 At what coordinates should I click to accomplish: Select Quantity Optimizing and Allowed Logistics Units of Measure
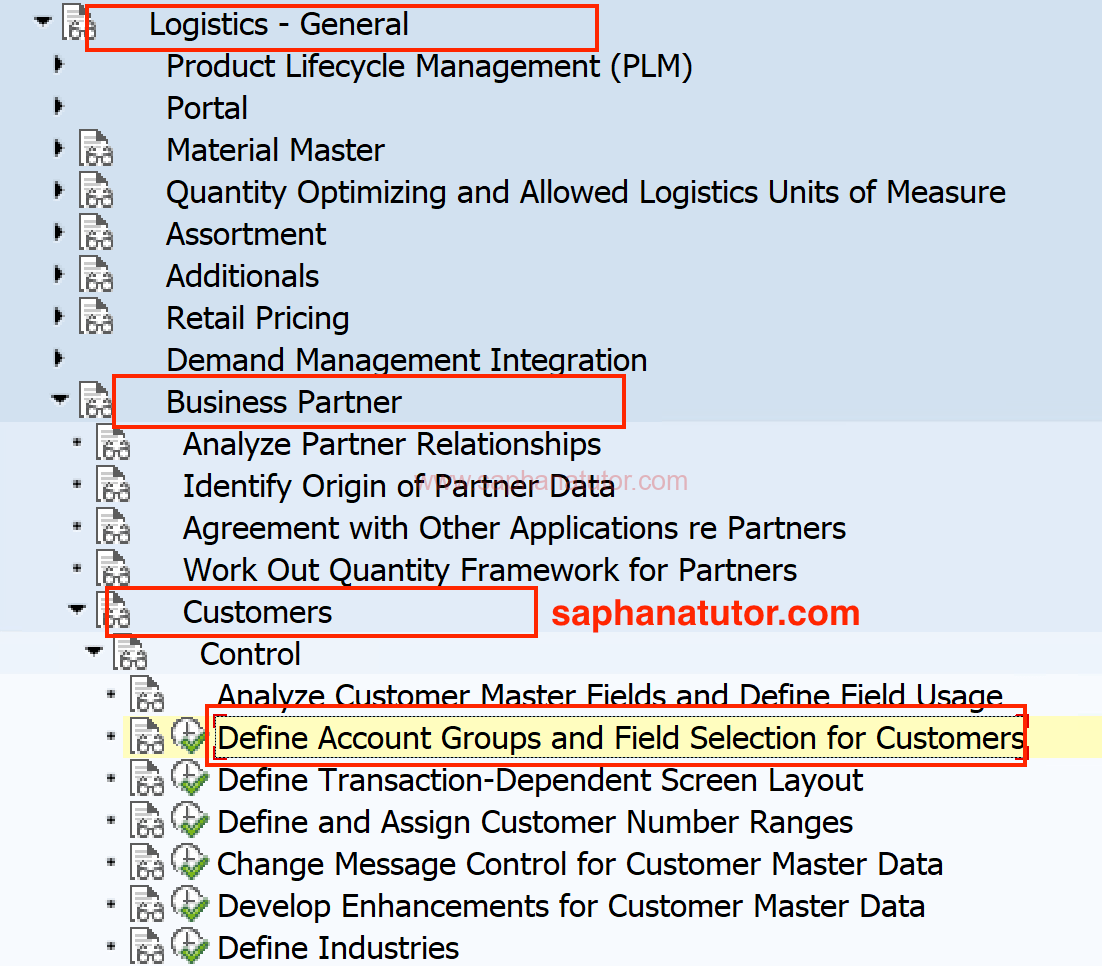click(x=586, y=193)
